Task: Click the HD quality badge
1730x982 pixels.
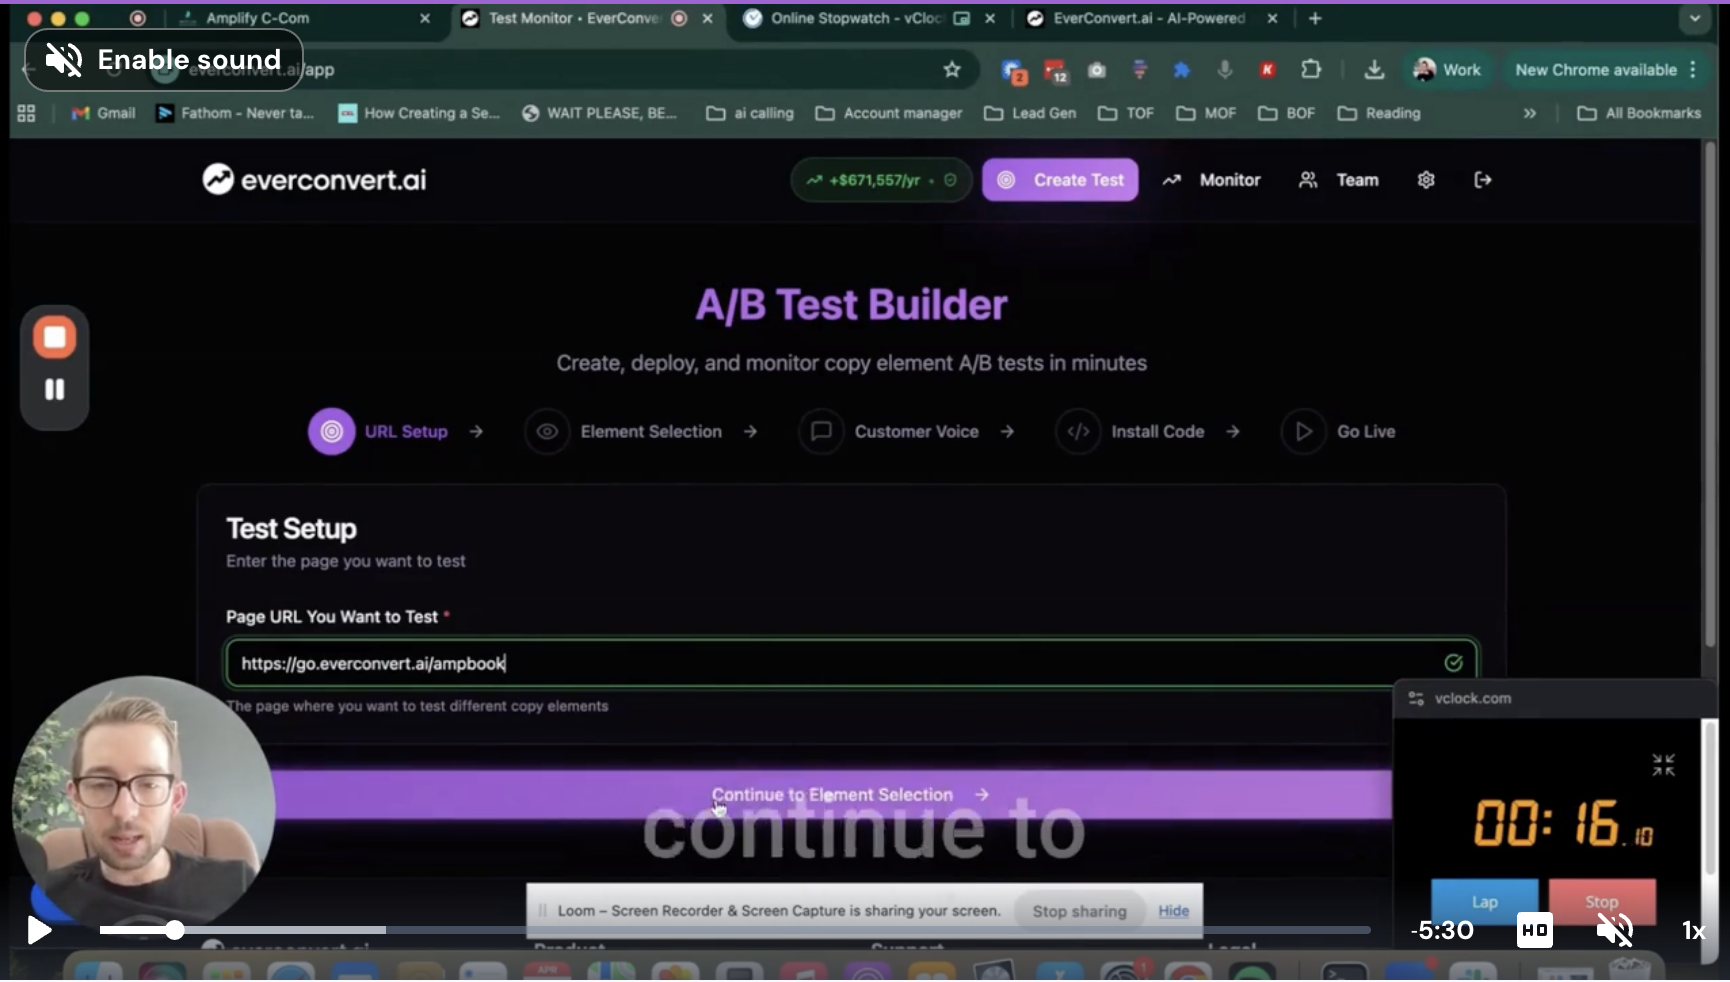Action: [1534, 931]
